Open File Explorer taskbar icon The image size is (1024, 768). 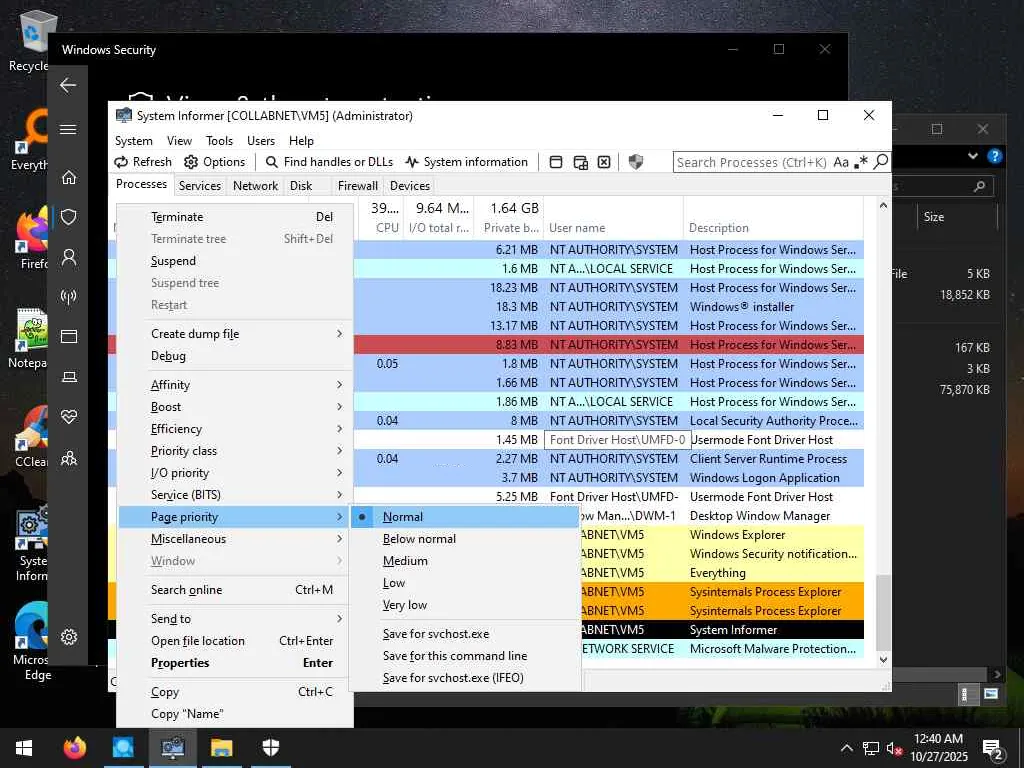[x=221, y=748]
